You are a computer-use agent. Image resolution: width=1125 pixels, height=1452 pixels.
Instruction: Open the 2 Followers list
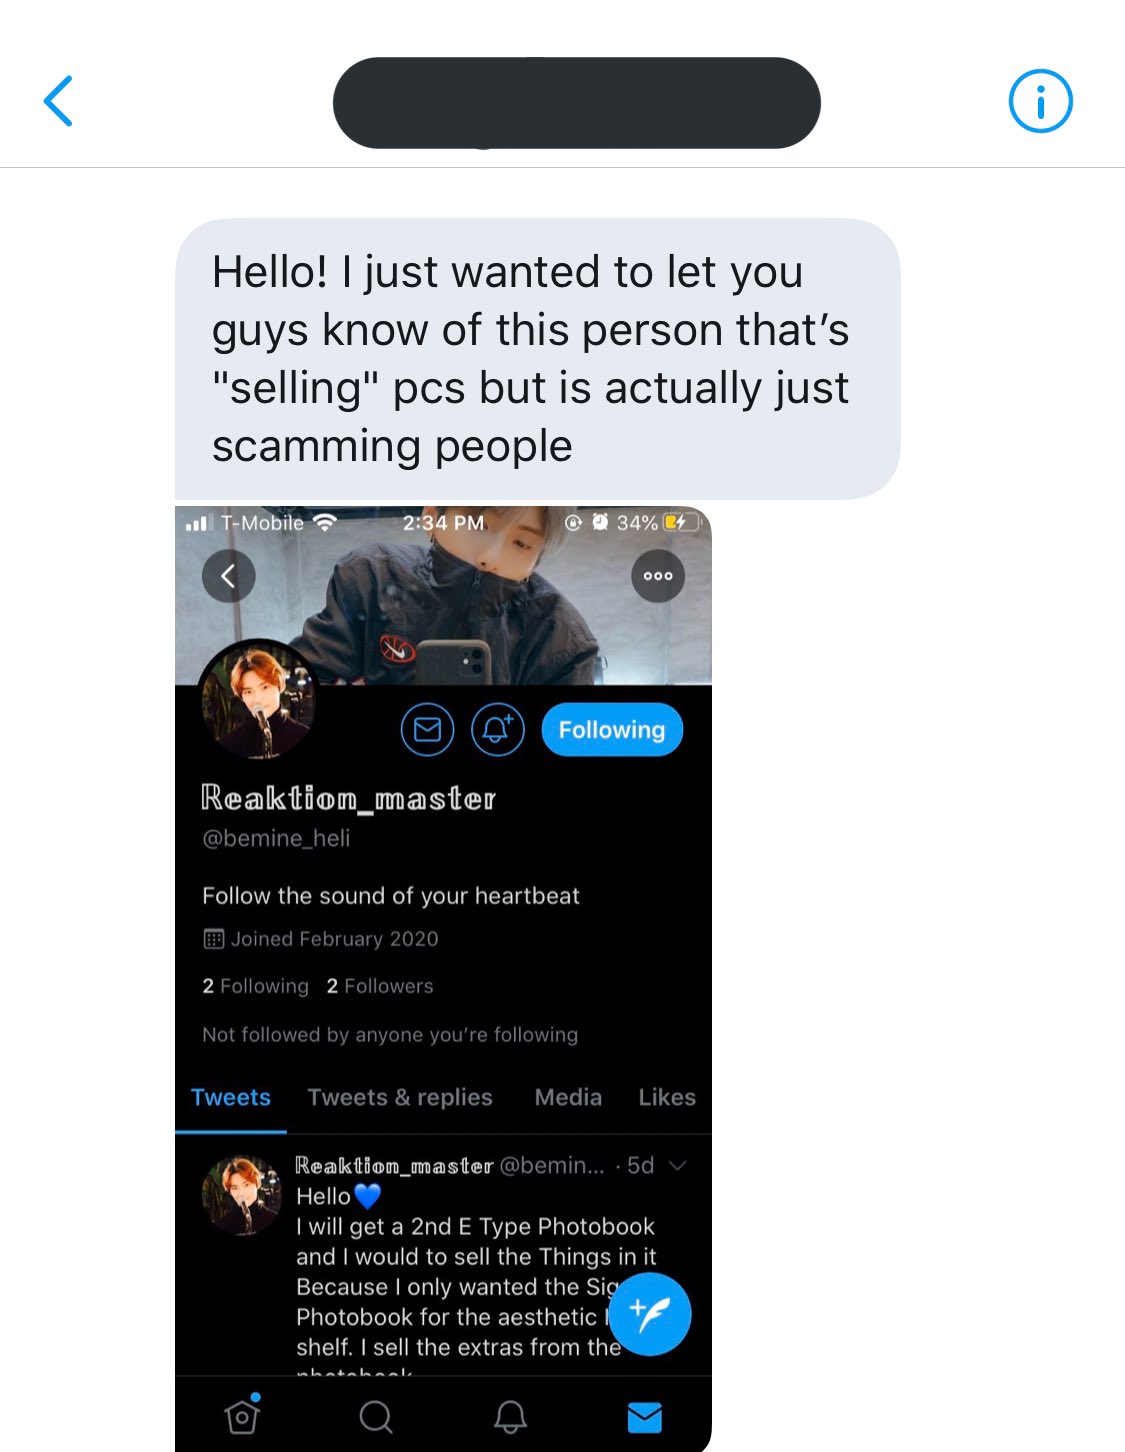tap(380, 986)
